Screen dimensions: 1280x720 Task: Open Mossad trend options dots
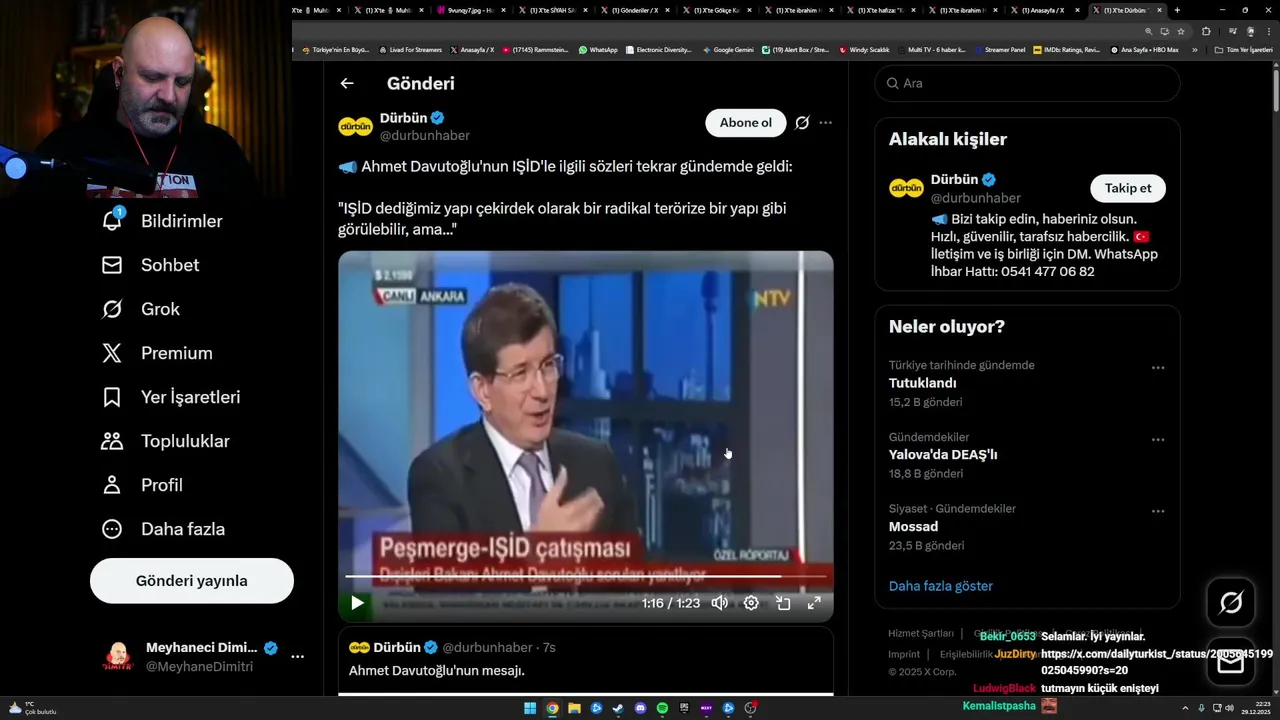1158,511
